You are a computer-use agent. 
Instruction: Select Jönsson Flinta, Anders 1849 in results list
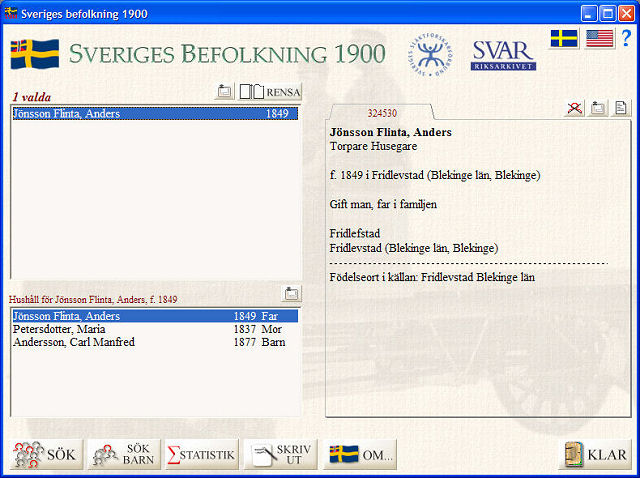pos(155,113)
